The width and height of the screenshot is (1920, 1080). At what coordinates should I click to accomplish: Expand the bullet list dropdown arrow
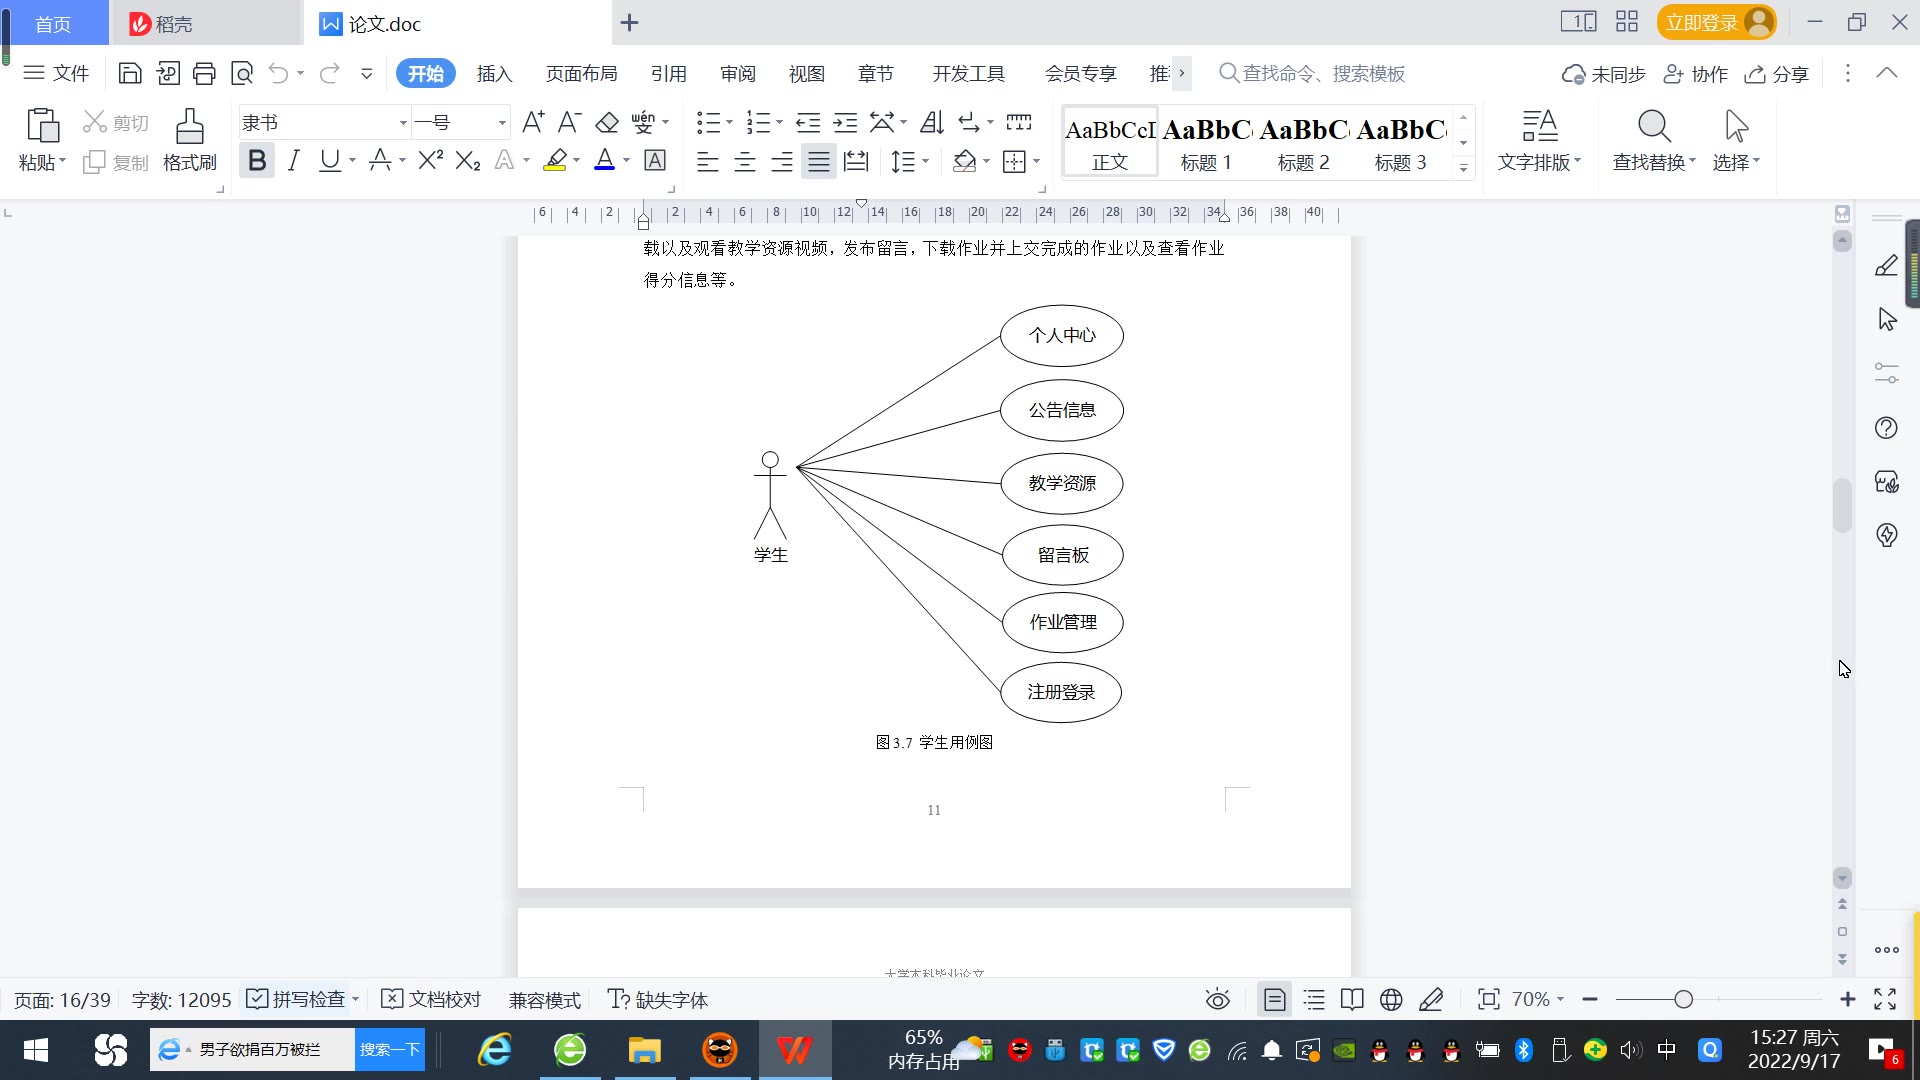tap(729, 122)
